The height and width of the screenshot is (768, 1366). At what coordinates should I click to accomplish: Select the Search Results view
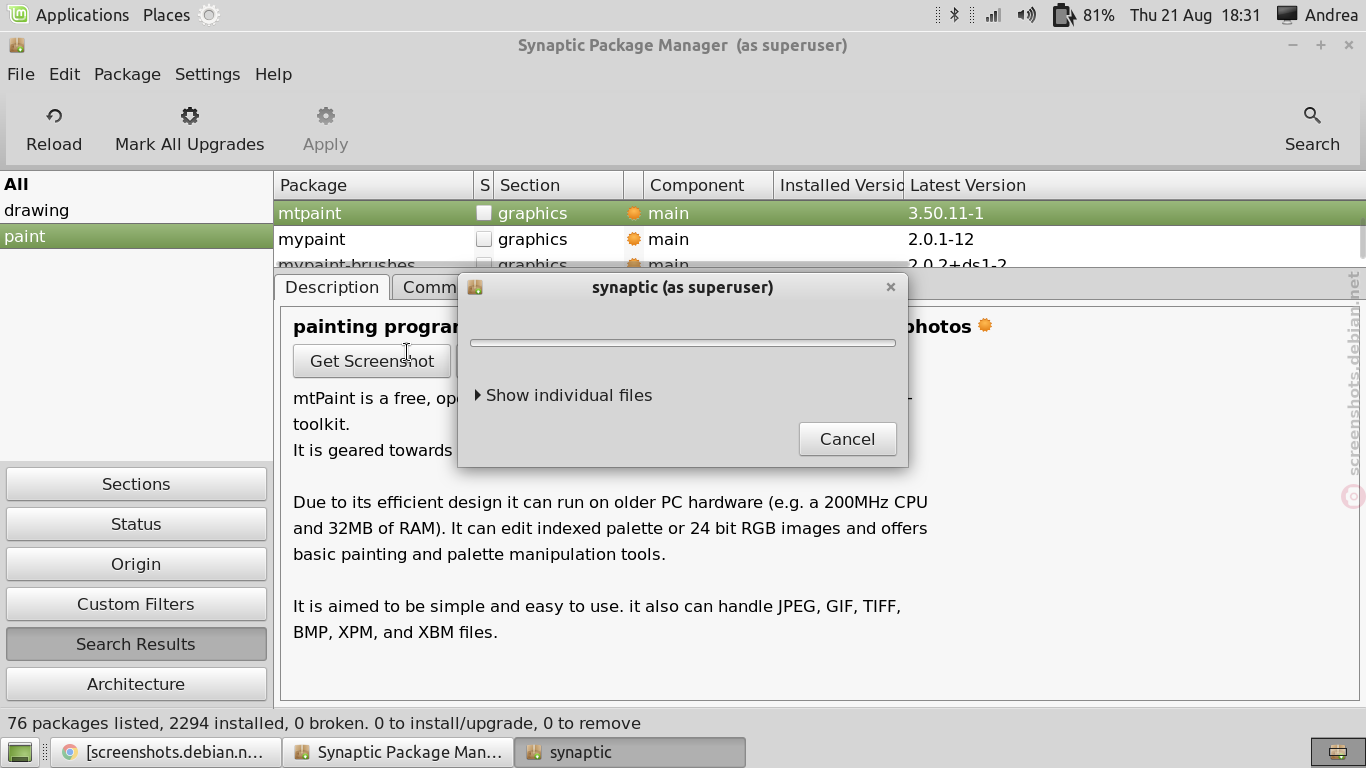point(136,644)
